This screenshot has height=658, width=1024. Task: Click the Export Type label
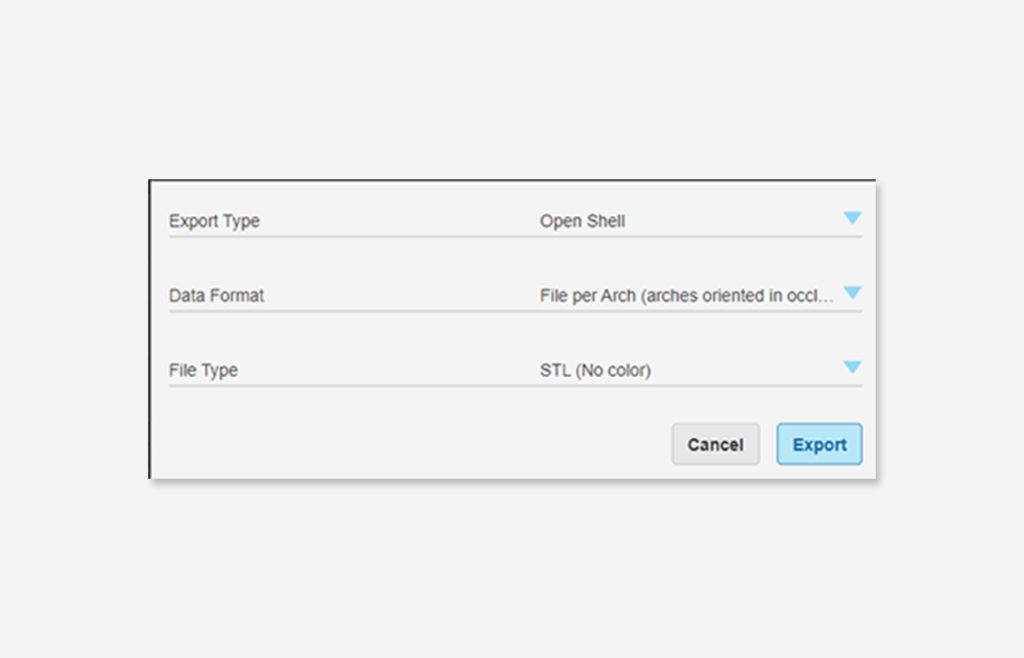point(214,221)
